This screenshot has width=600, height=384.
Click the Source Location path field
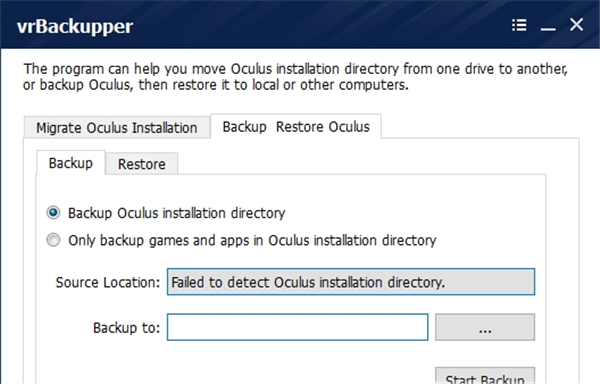[351, 282]
